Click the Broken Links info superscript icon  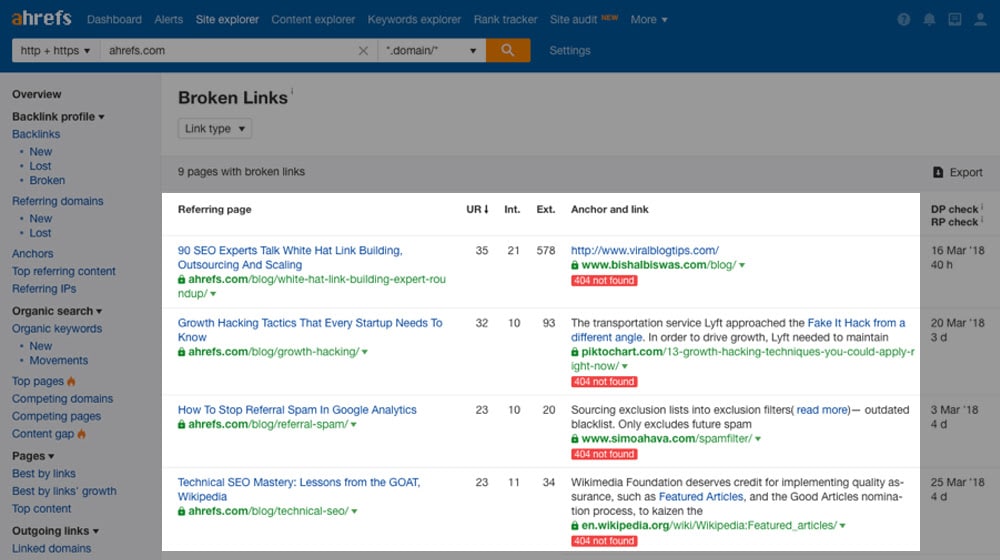click(x=292, y=91)
